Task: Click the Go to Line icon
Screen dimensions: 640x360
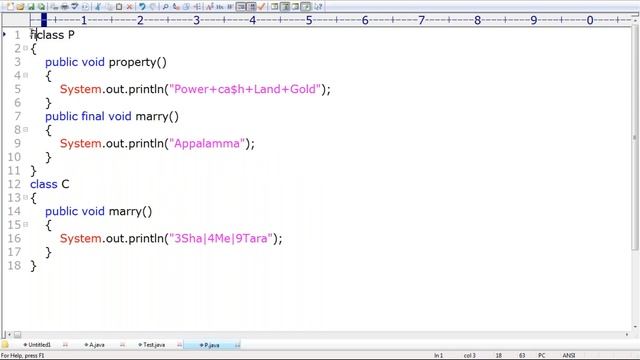Action: 197,7
